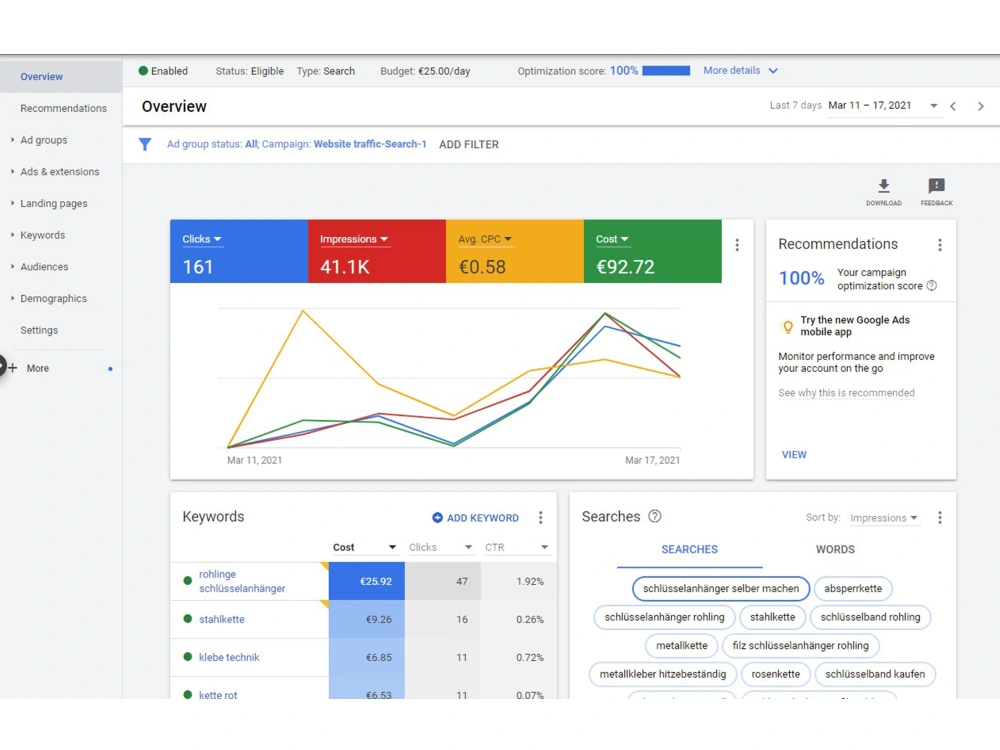Screen dimensions: 1000x750
Task: Click the €25.92 cost cell
Action: pyautogui.click(x=367, y=581)
